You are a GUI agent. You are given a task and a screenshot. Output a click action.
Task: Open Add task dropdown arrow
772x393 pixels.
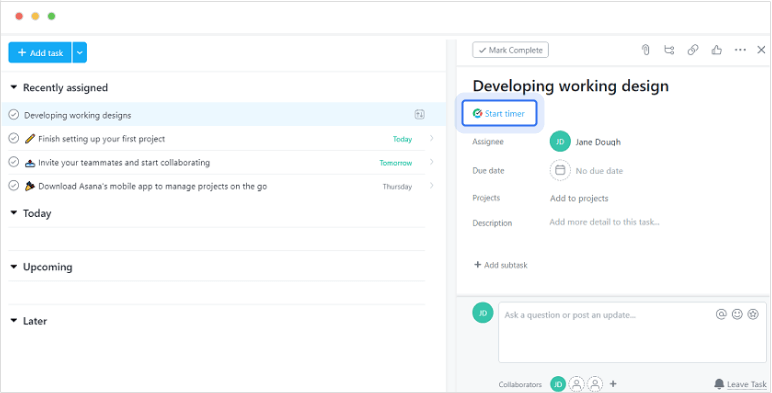tap(80, 52)
